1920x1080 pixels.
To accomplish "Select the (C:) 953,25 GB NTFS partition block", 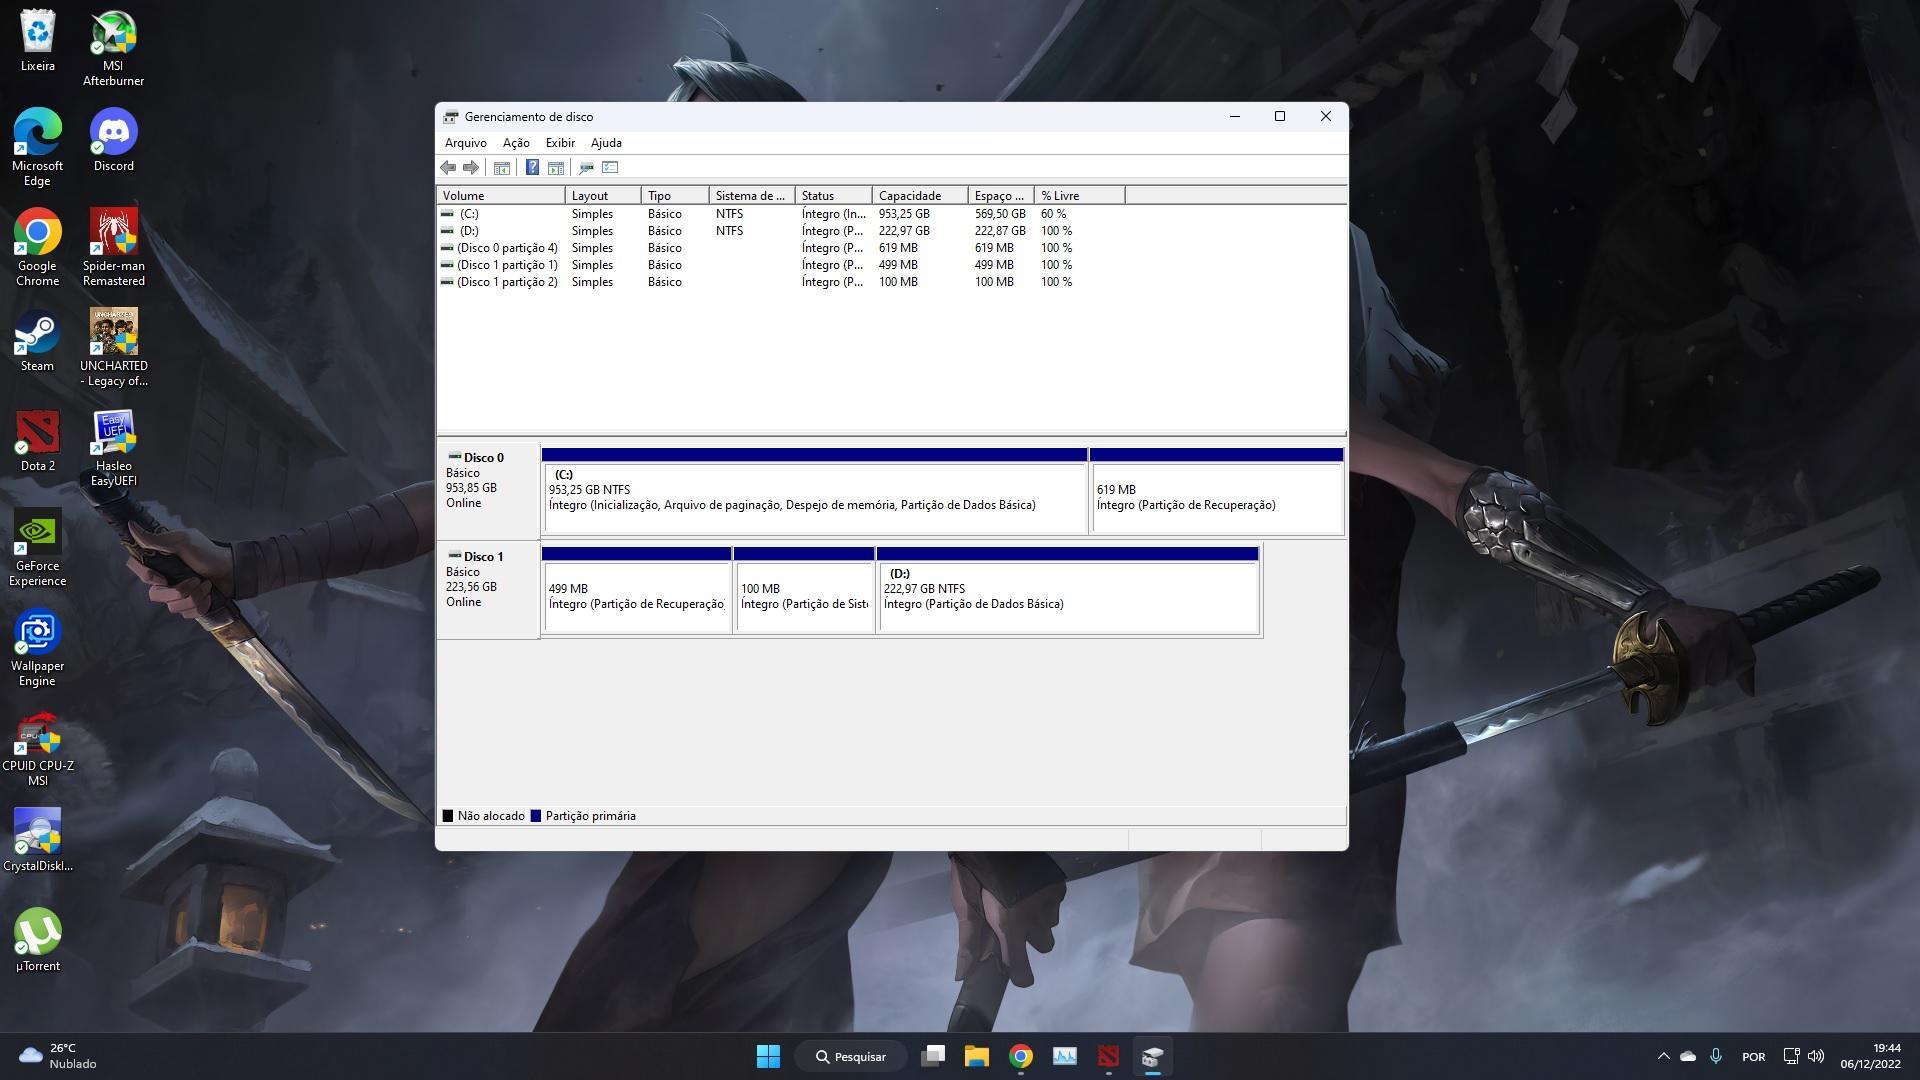I will coord(814,491).
